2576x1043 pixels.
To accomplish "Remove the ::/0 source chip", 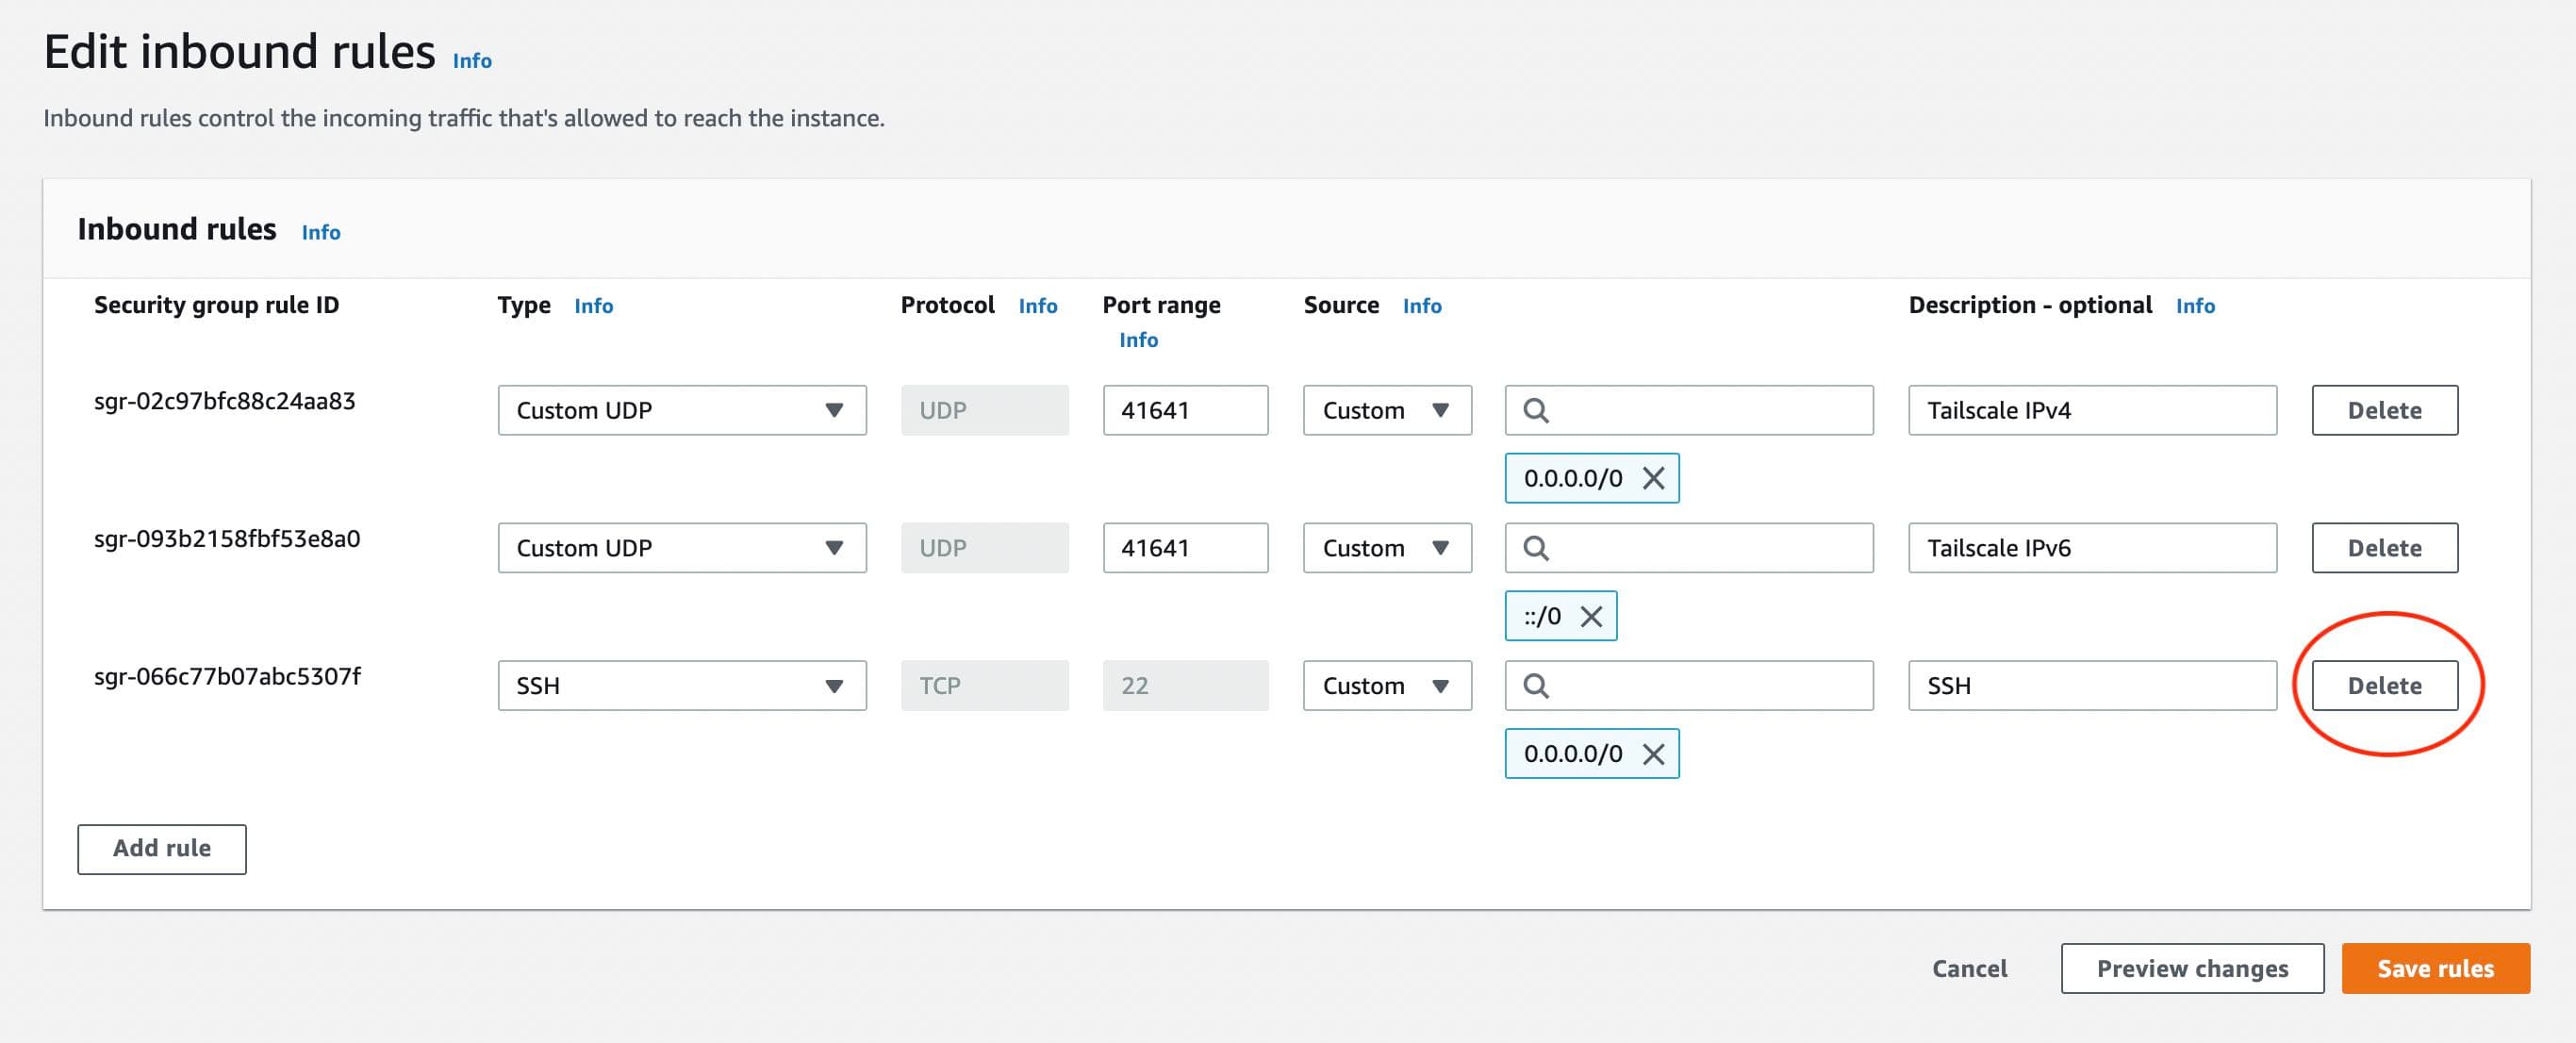I will (1591, 616).
